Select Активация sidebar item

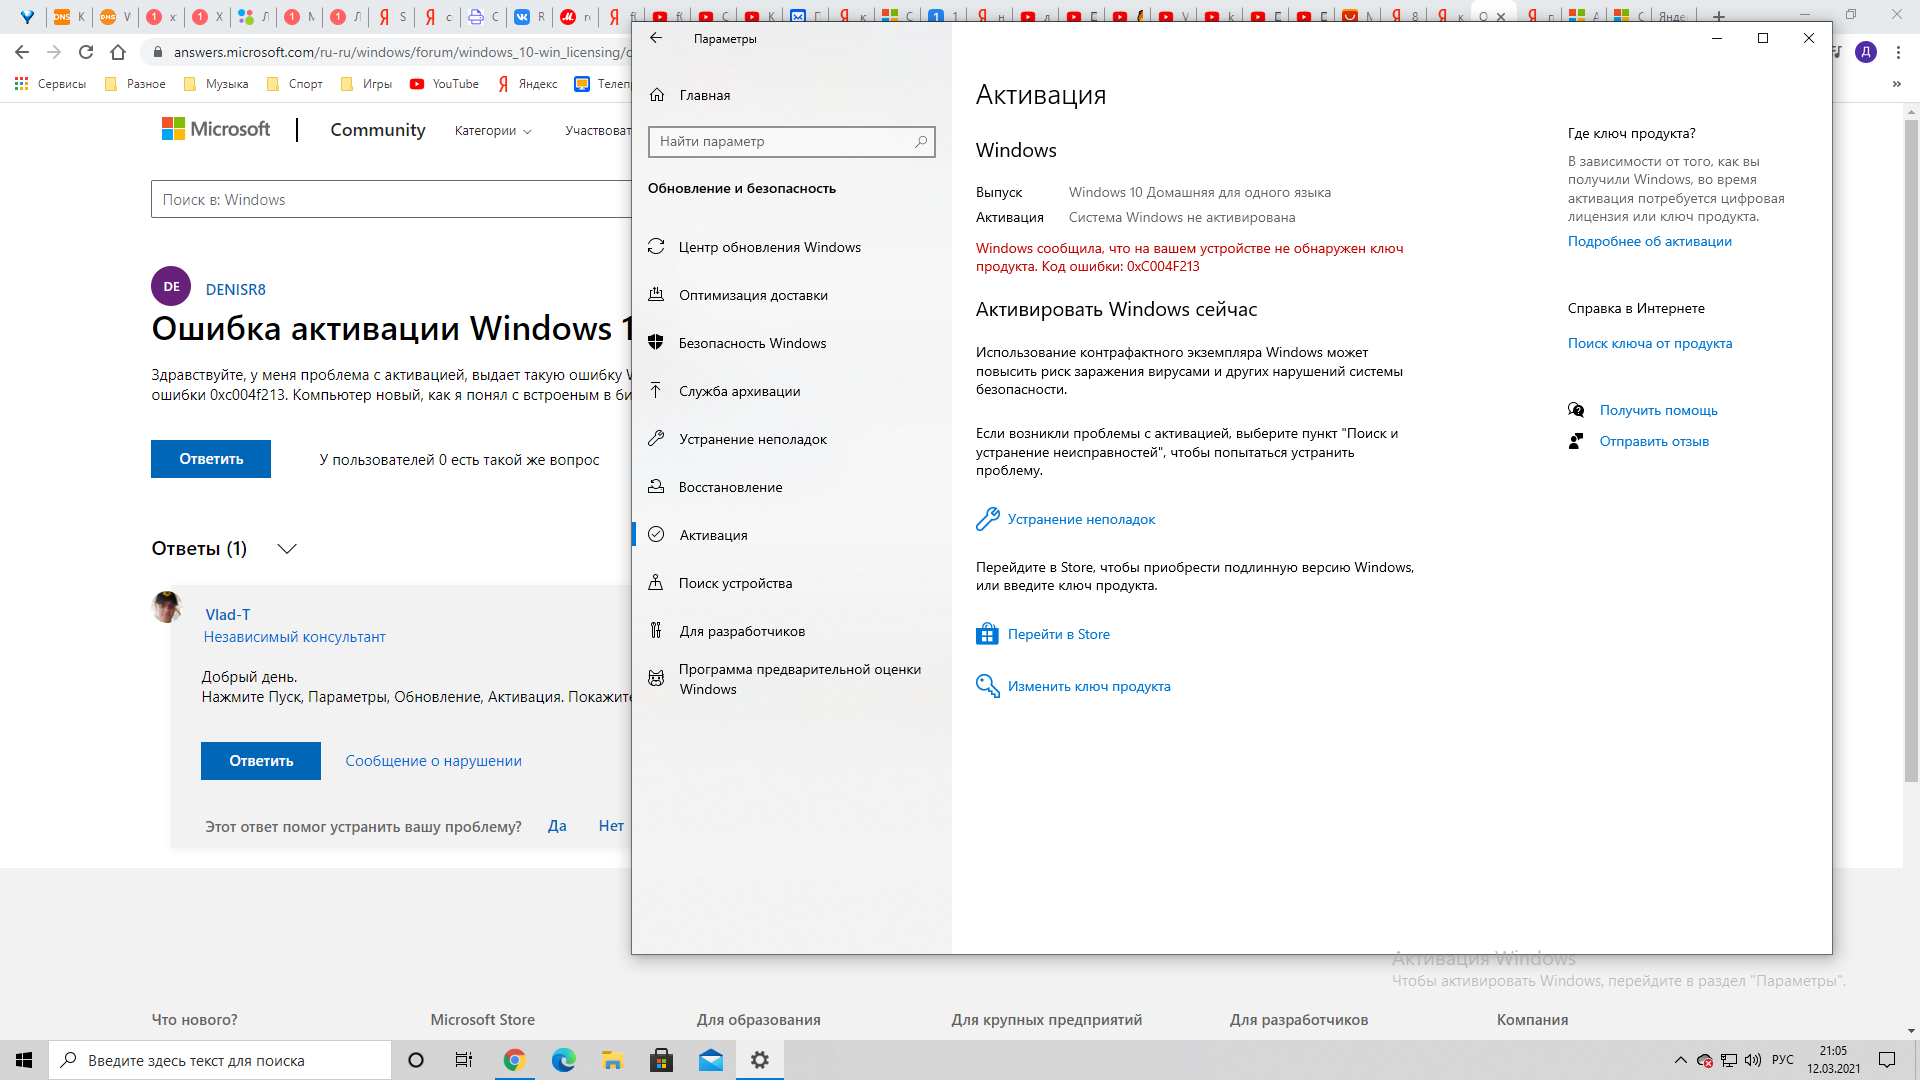(713, 535)
